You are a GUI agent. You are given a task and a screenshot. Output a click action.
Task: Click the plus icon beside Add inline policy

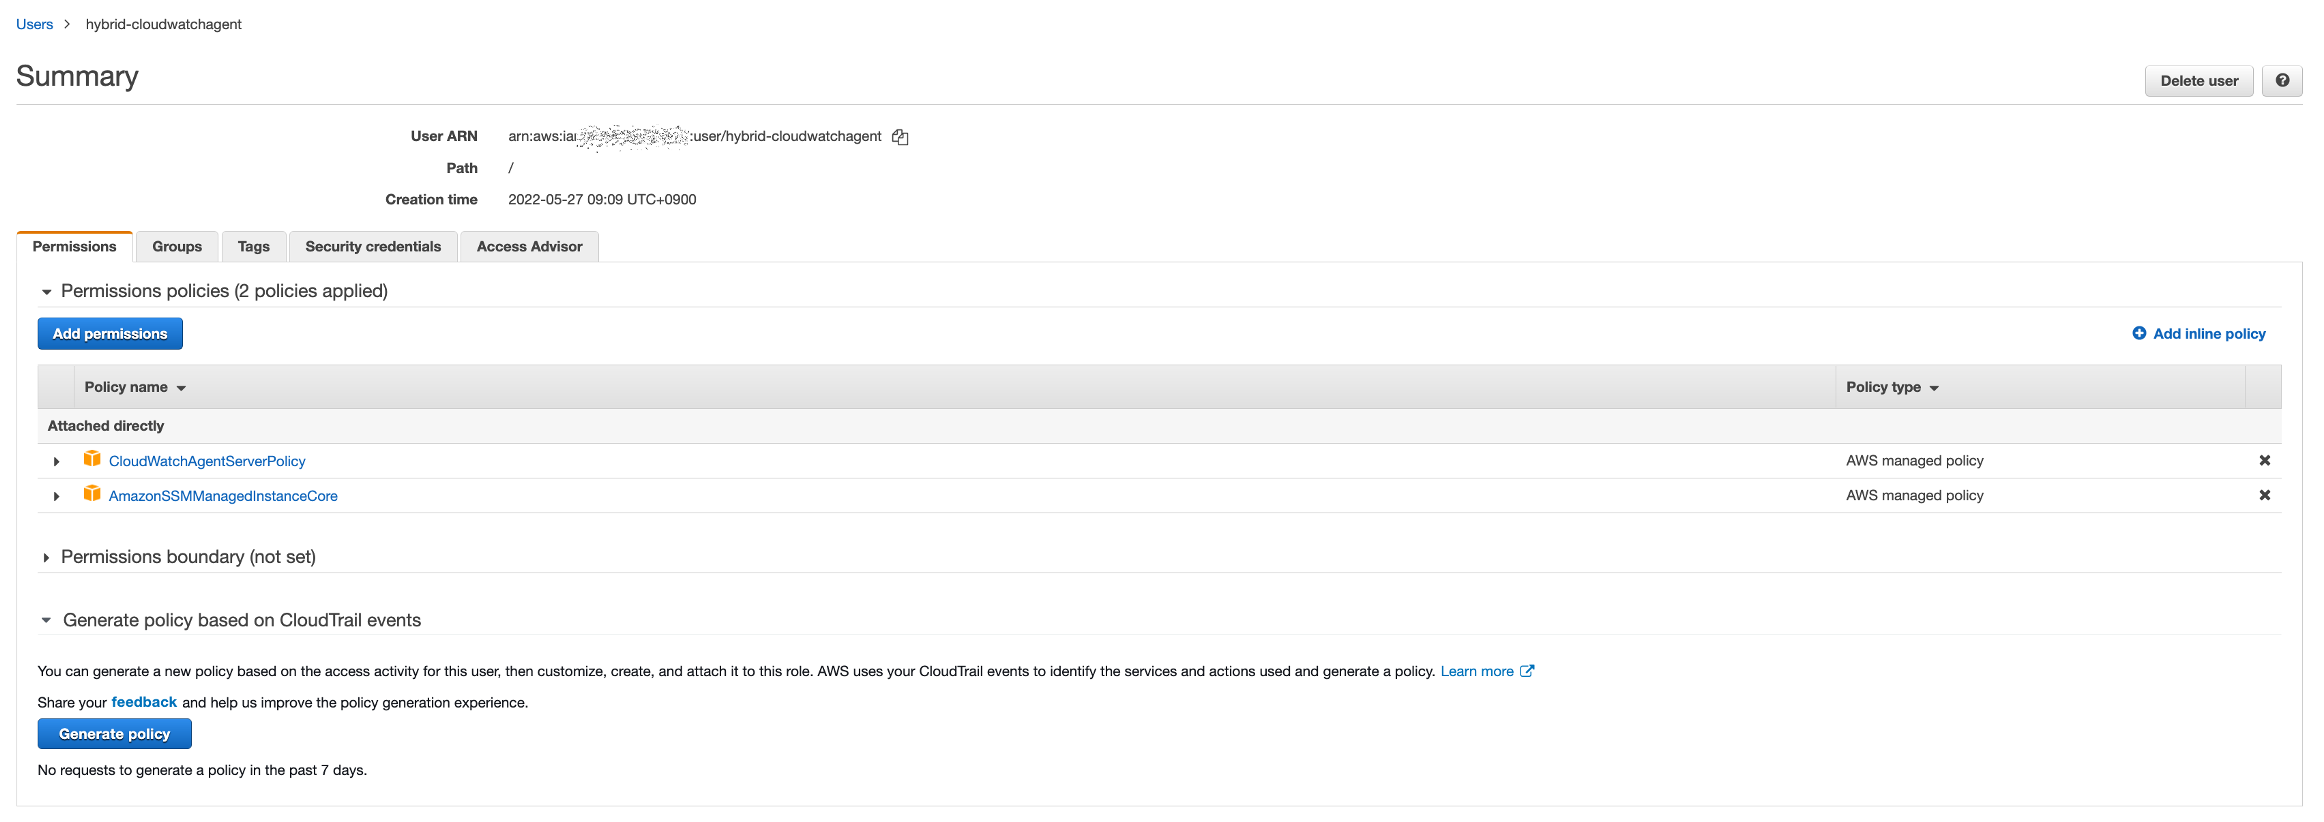[x=2139, y=333]
